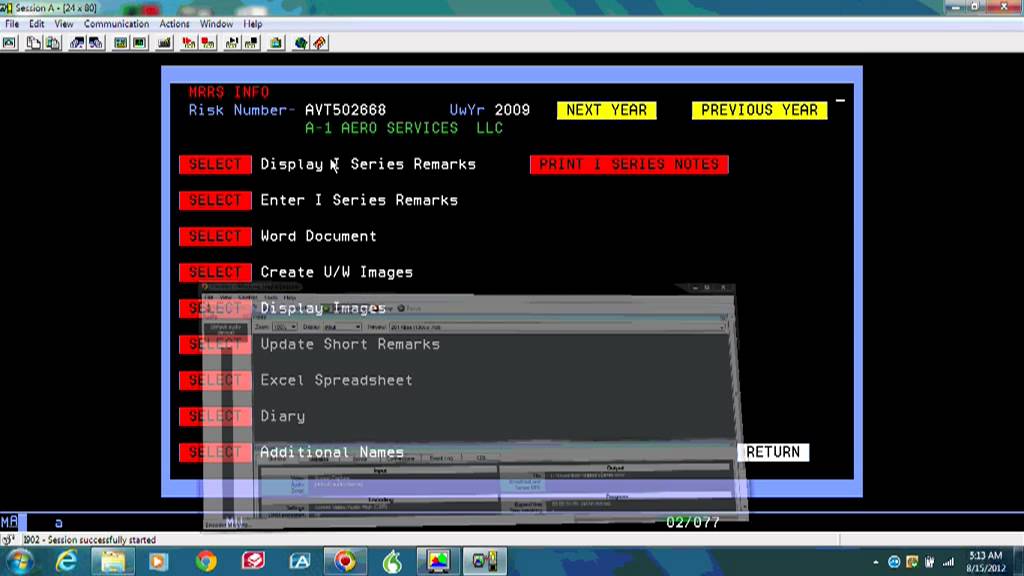Click the Diary label text
Screen dimensions: 1024x576
(x=283, y=416)
